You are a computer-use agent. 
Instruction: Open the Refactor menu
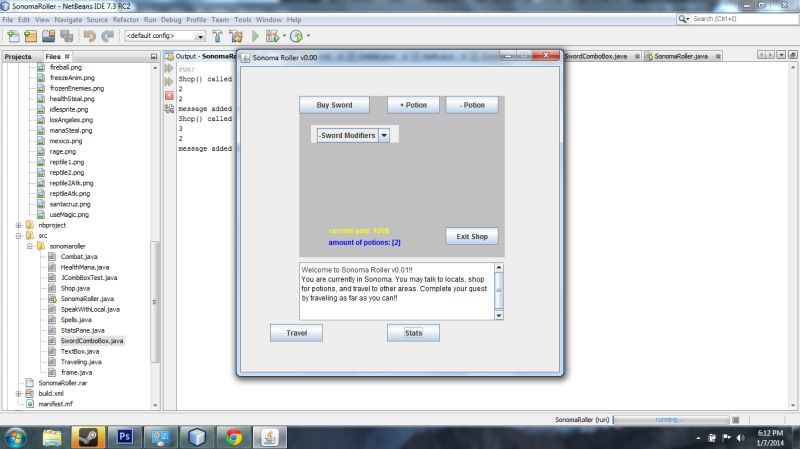(126, 20)
